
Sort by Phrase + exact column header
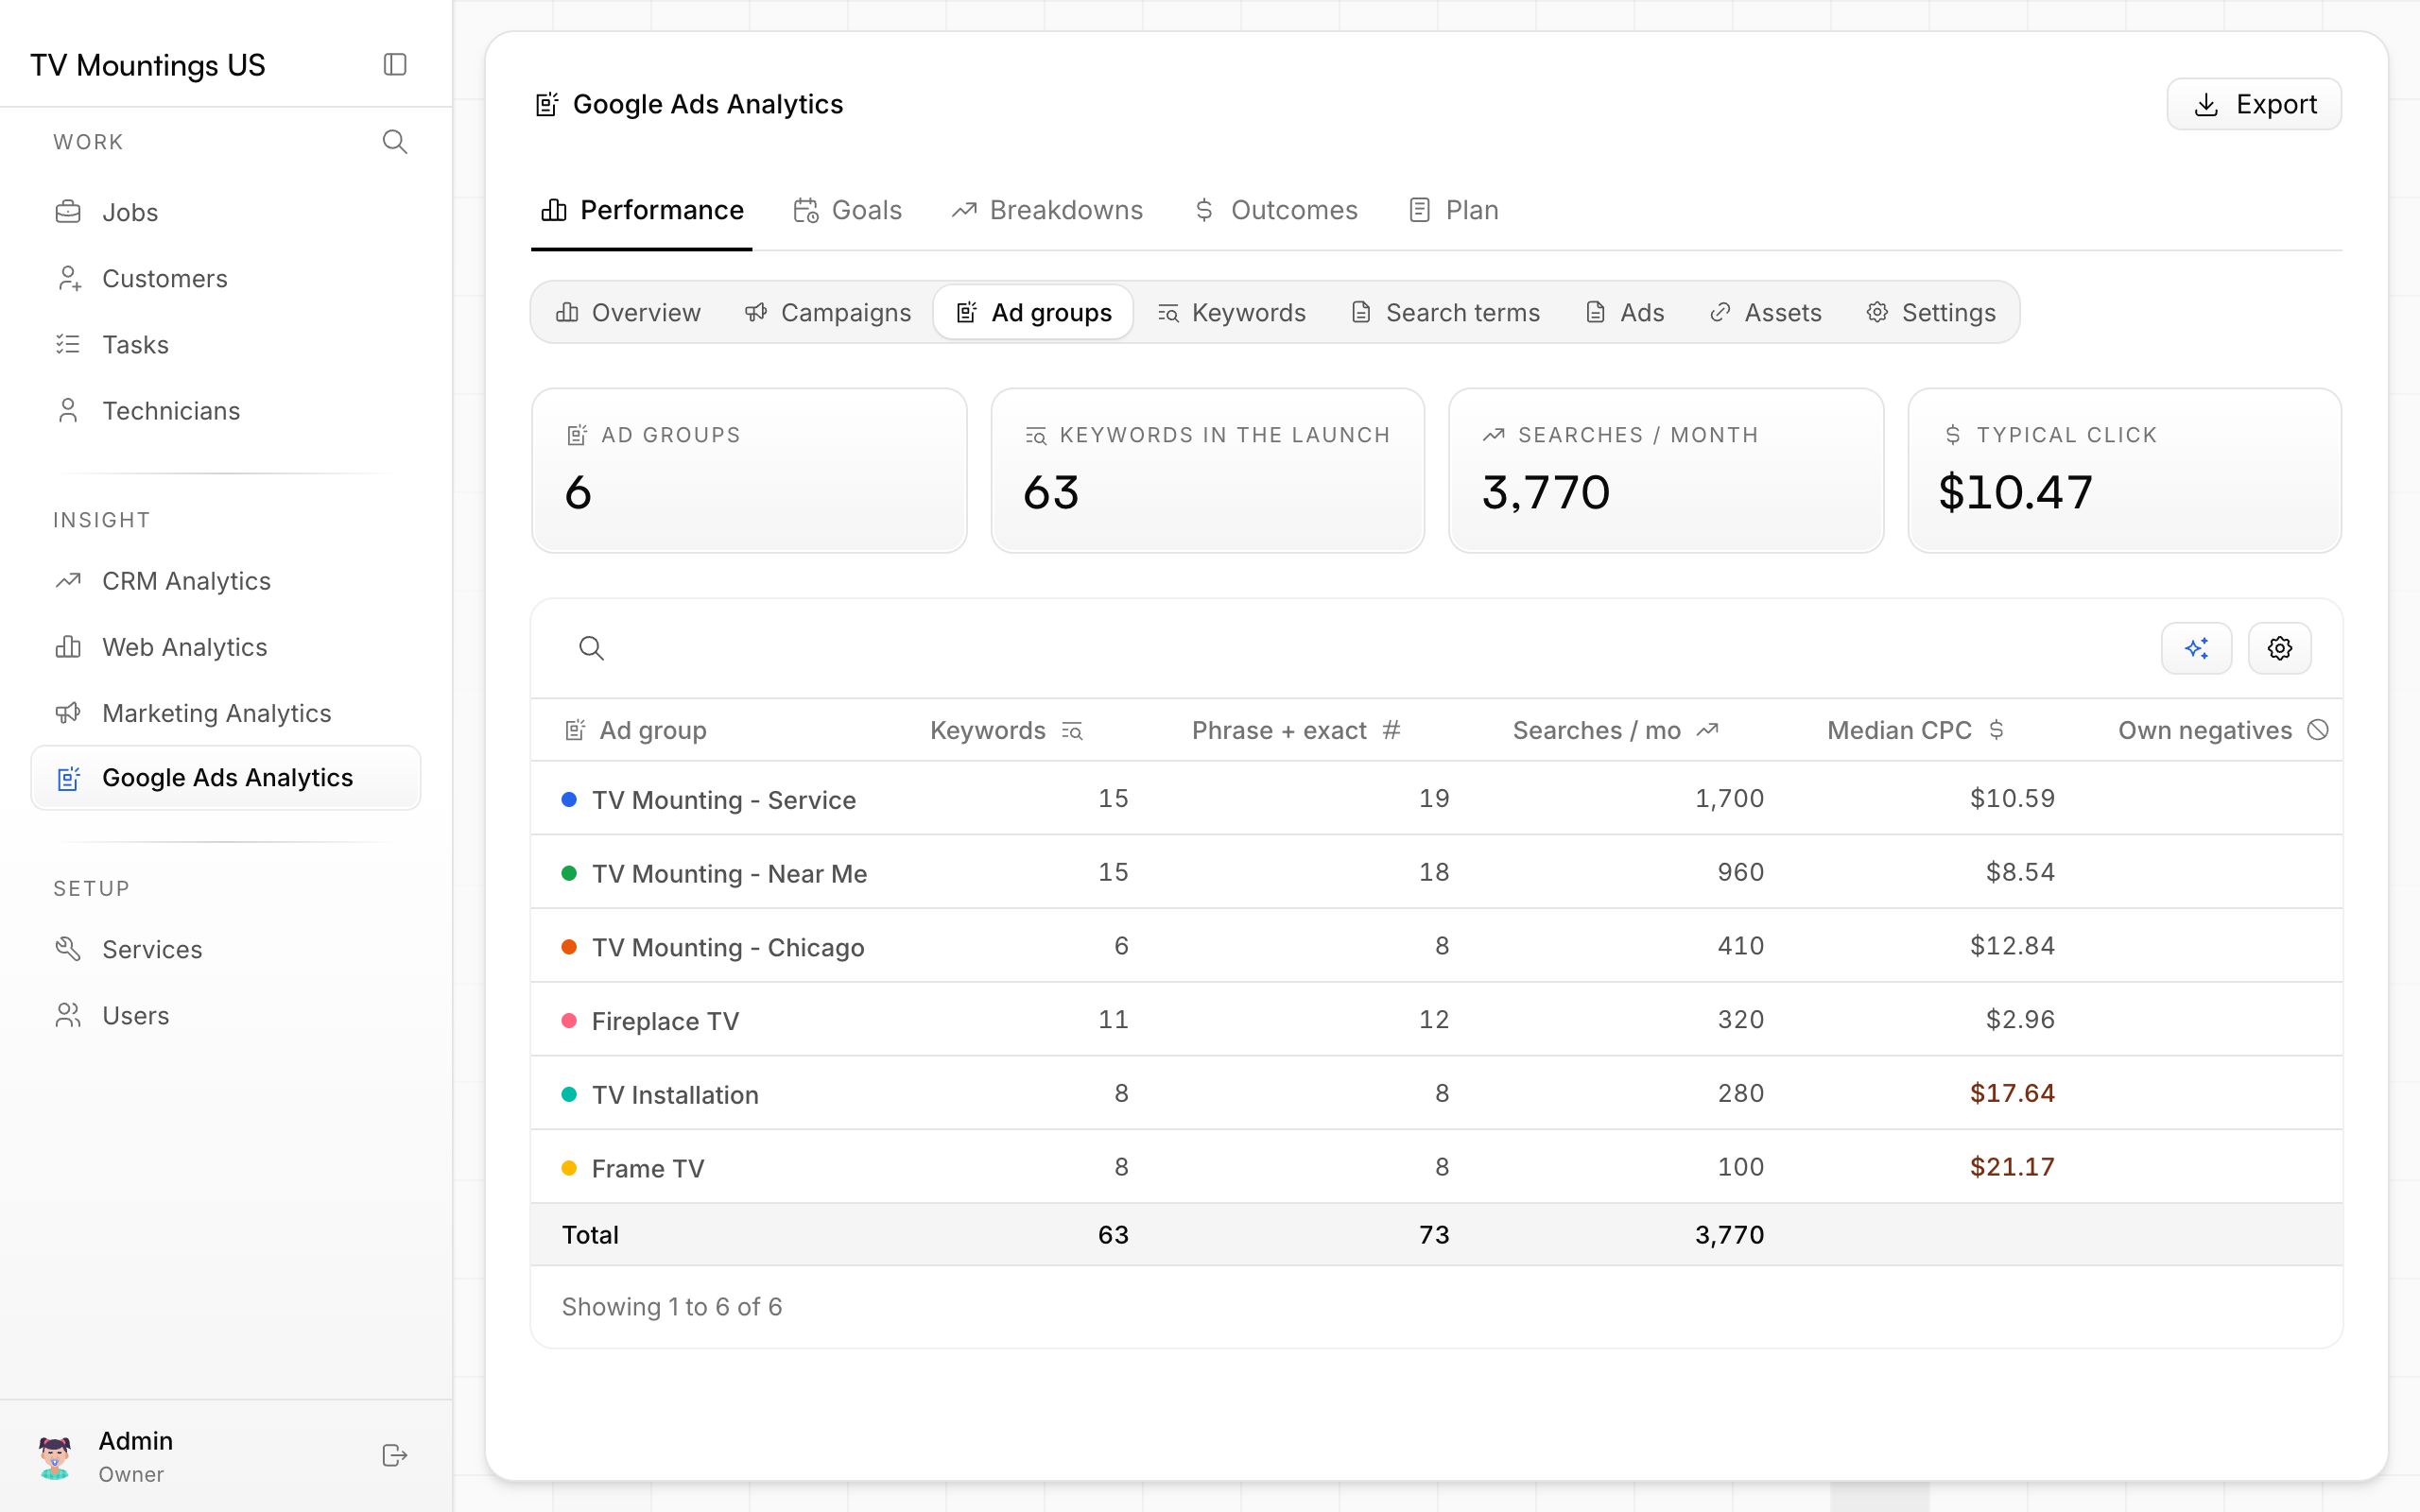pos(1296,731)
